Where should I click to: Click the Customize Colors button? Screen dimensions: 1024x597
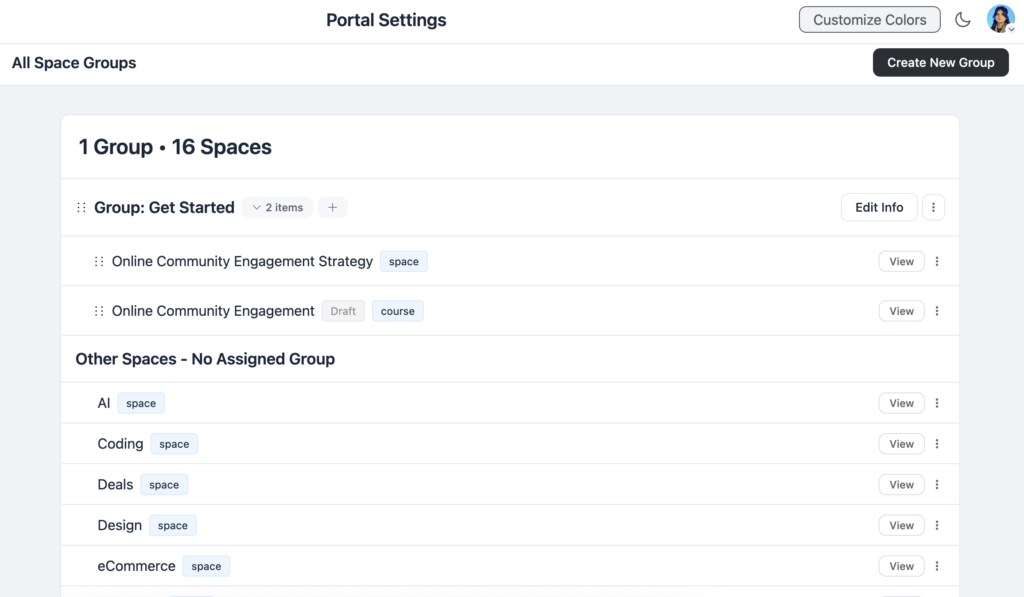pyautogui.click(x=869, y=20)
